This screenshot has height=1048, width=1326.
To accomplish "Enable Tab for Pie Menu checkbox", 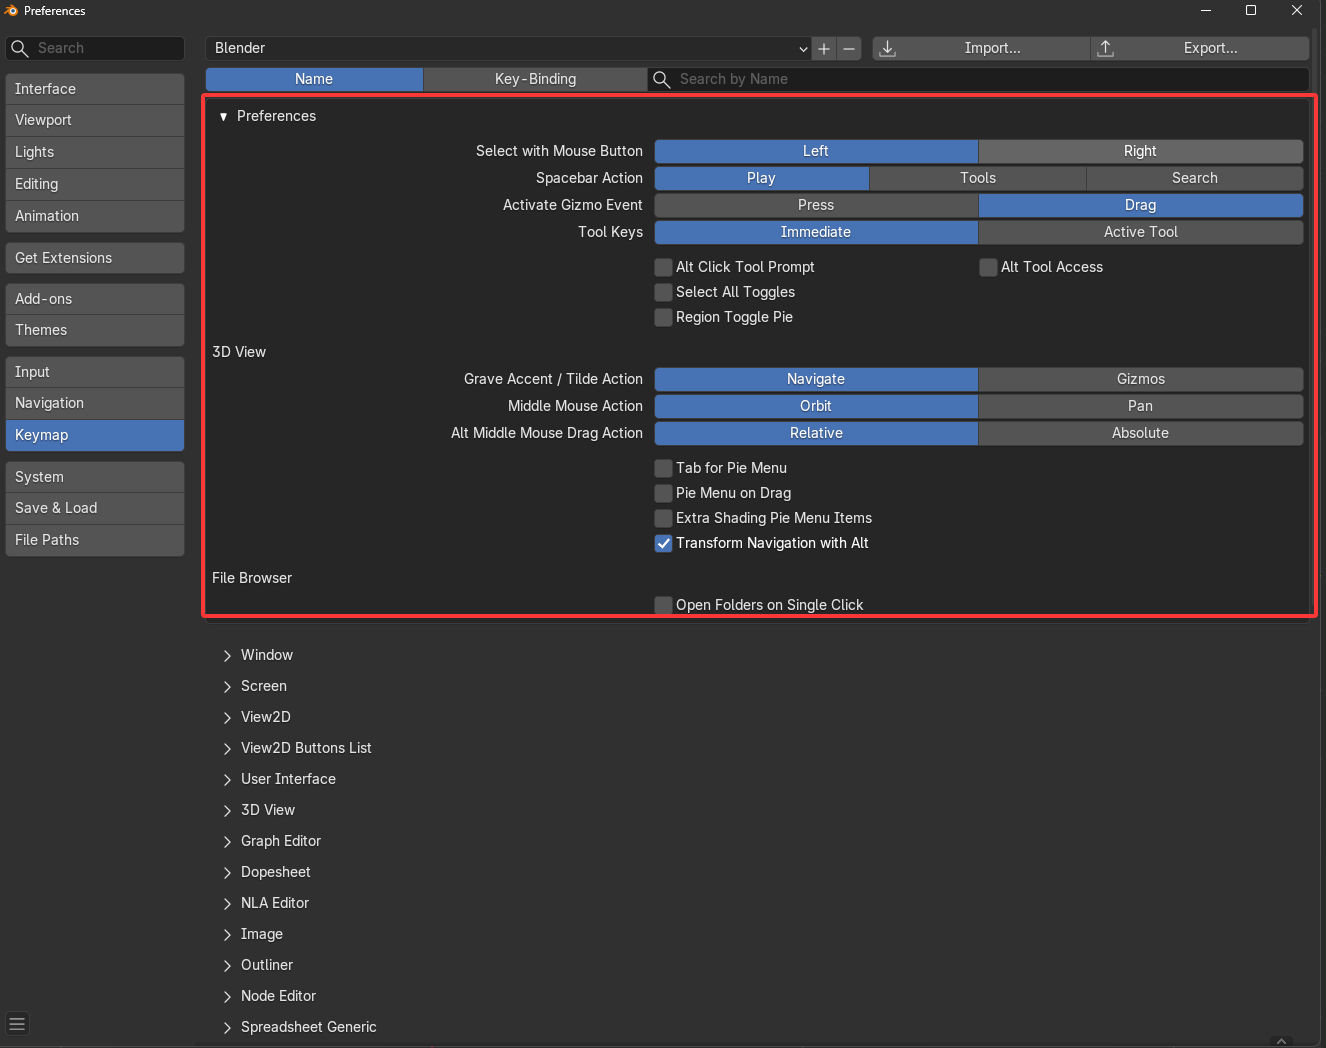I will pos(663,468).
